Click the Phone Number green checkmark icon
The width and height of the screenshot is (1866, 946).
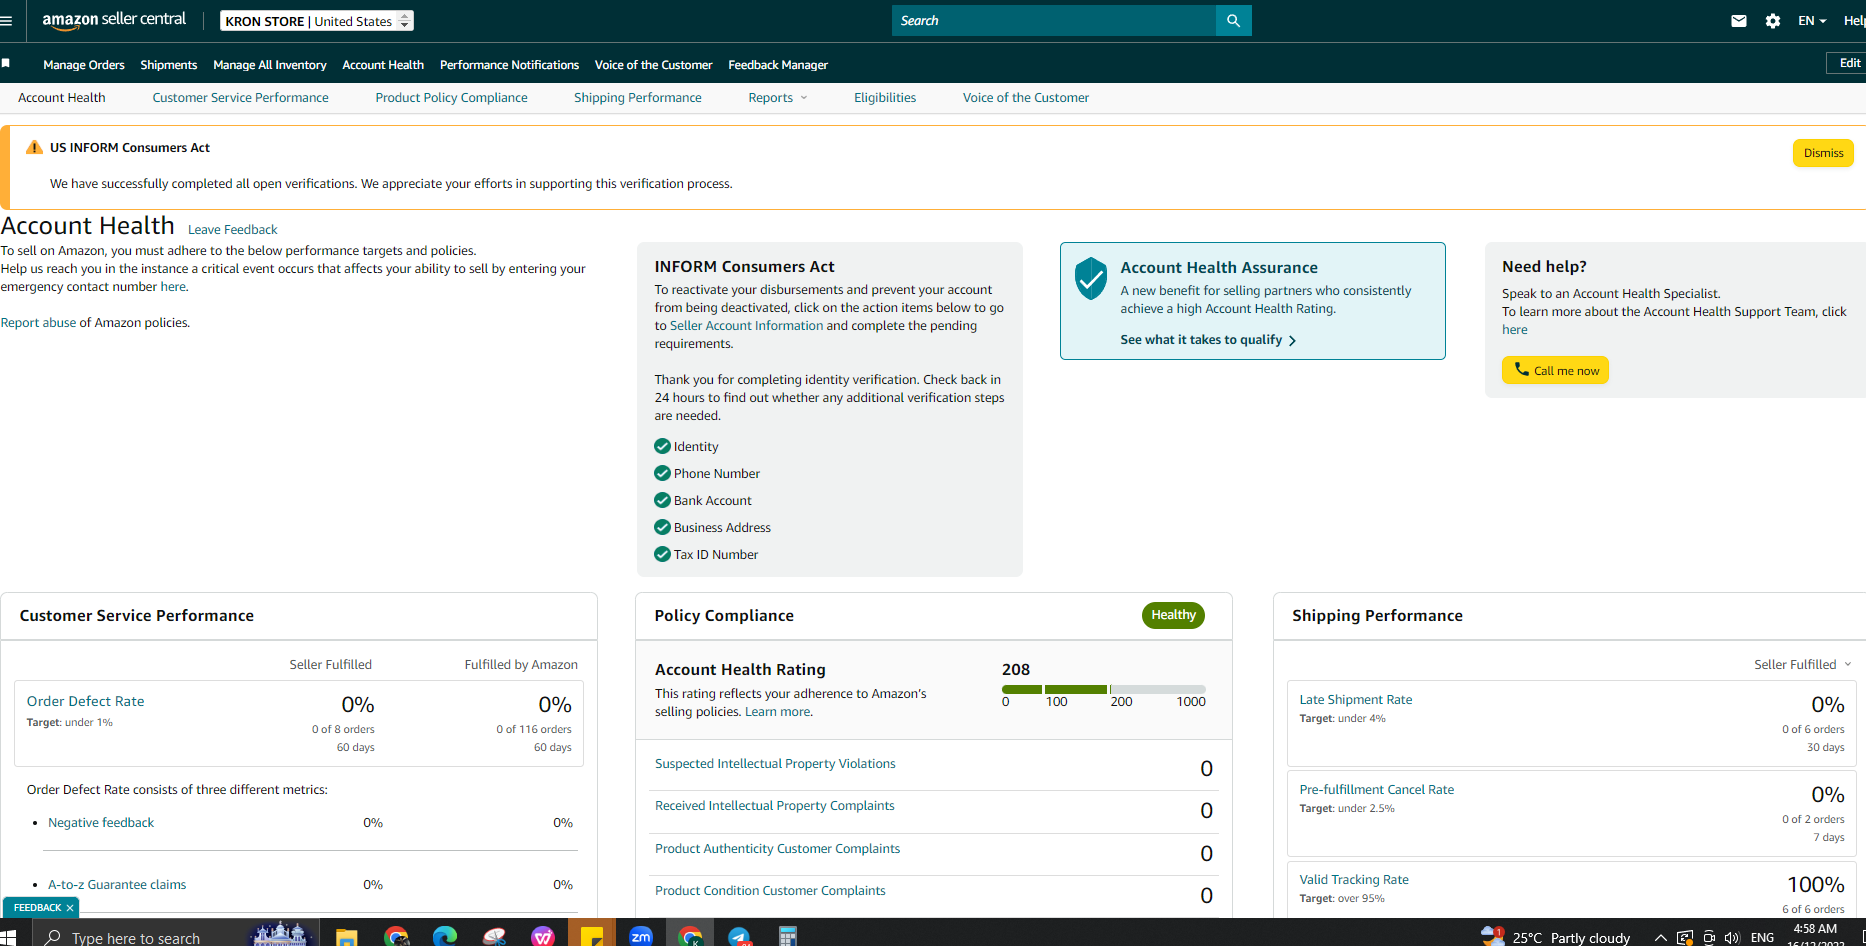[x=662, y=473]
